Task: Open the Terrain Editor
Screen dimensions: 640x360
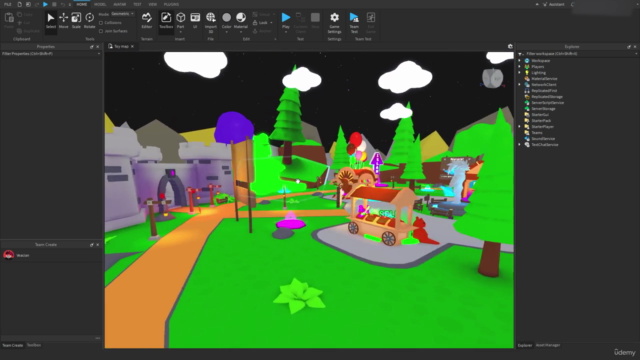Action: [147, 20]
